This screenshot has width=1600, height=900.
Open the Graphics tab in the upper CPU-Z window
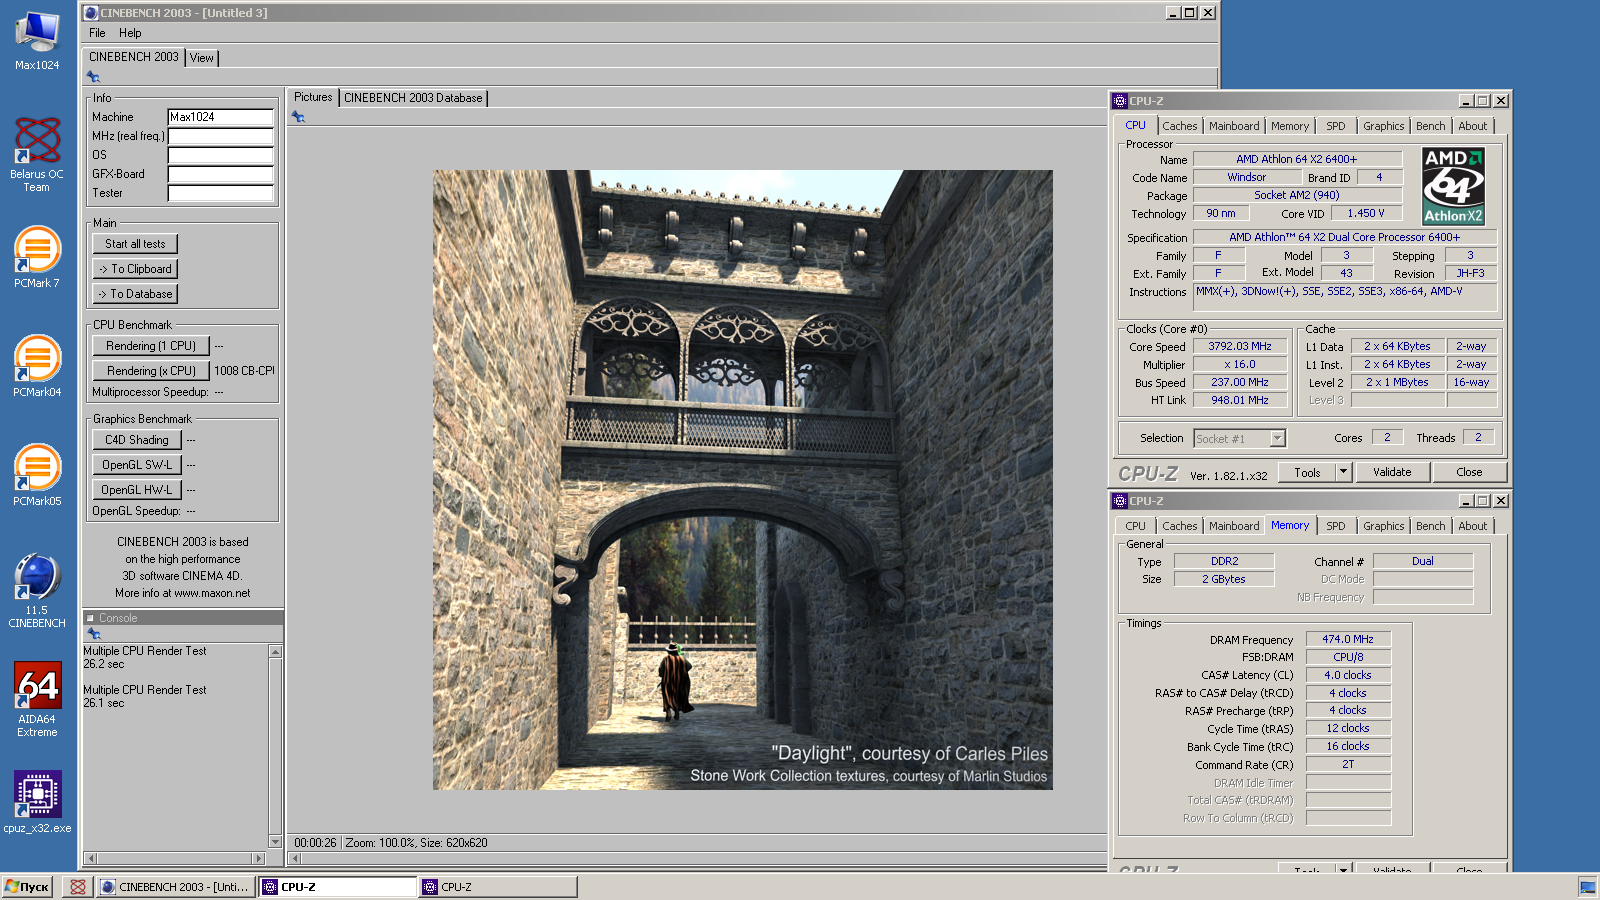(x=1384, y=126)
